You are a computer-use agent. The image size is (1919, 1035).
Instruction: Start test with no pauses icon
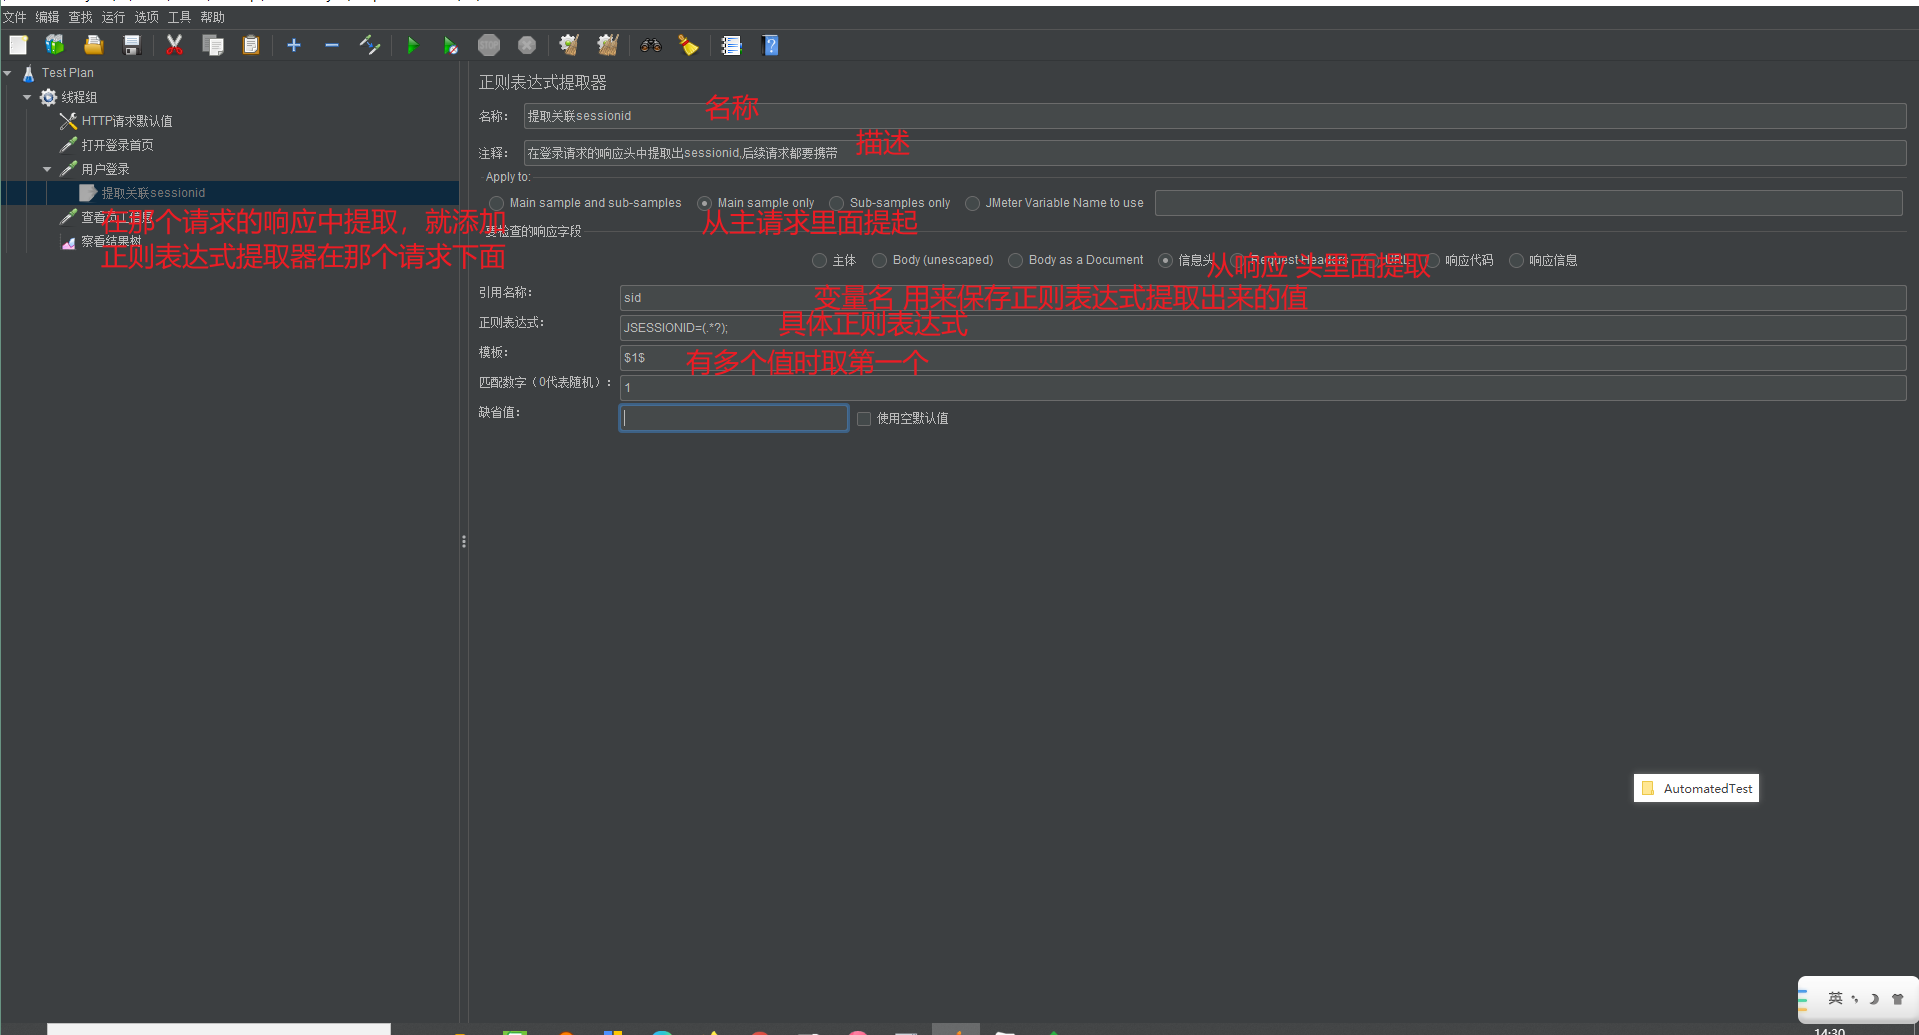(x=450, y=45)
